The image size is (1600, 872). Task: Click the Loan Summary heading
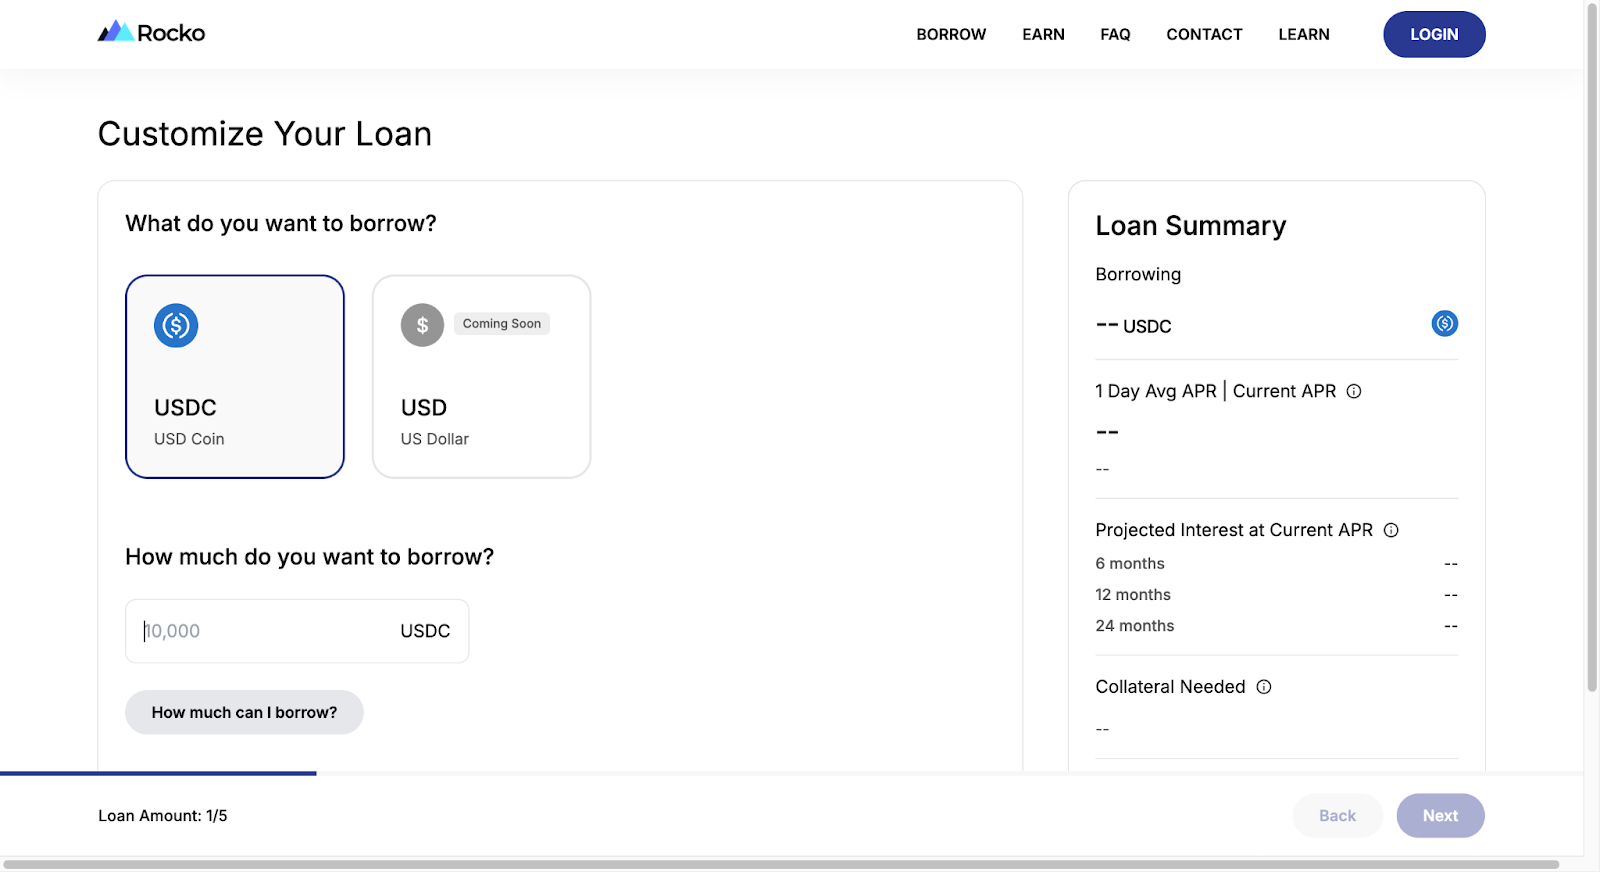click(1191, 226)
